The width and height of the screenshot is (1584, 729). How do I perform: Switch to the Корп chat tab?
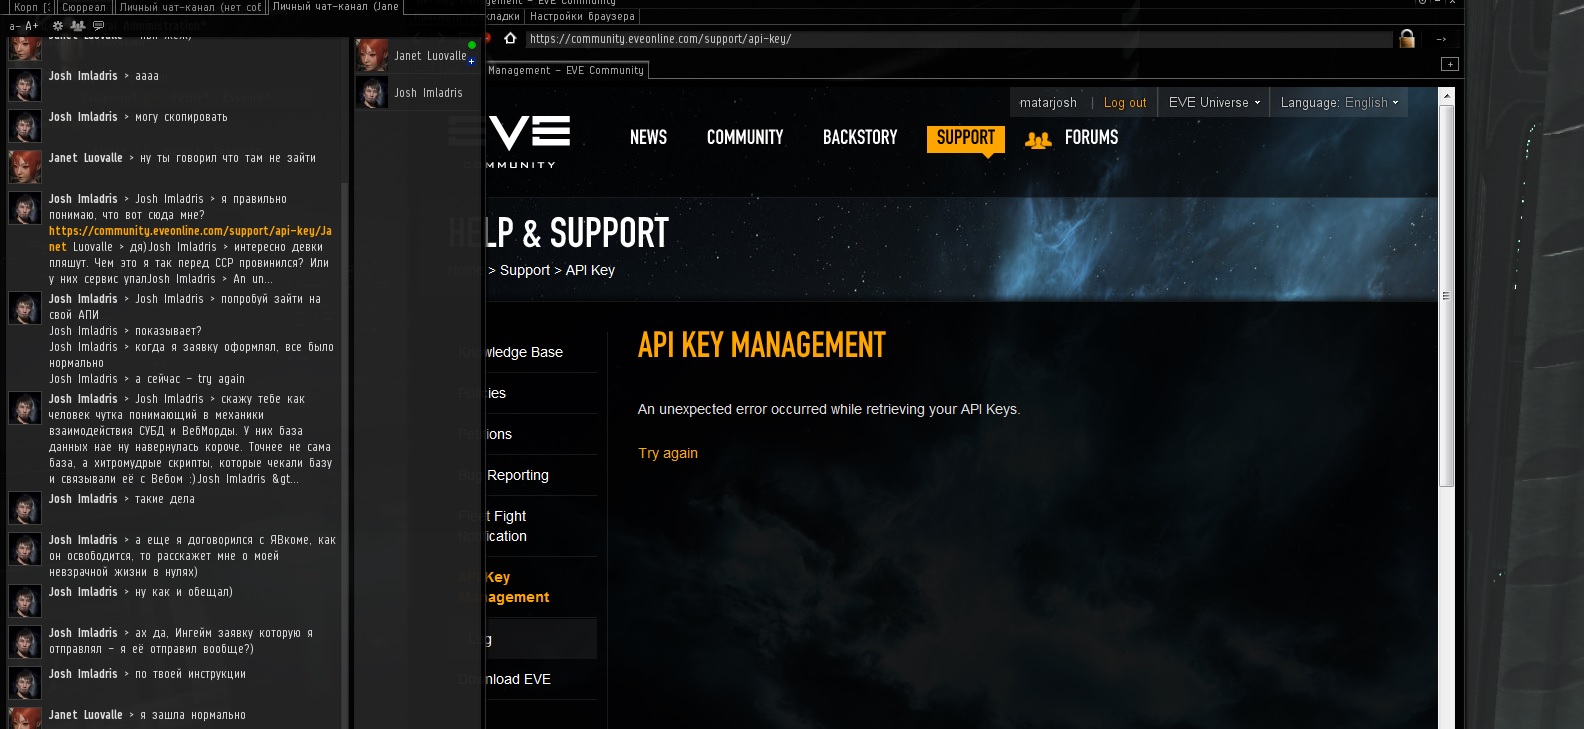31,7
